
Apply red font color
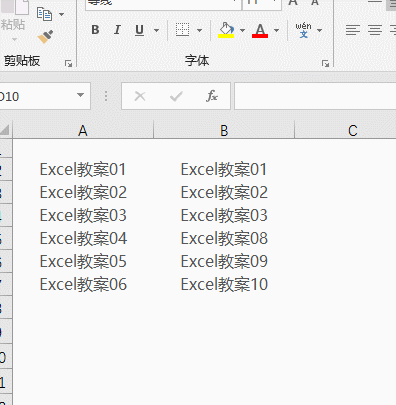pyautogui.click(x=260, y=30)
